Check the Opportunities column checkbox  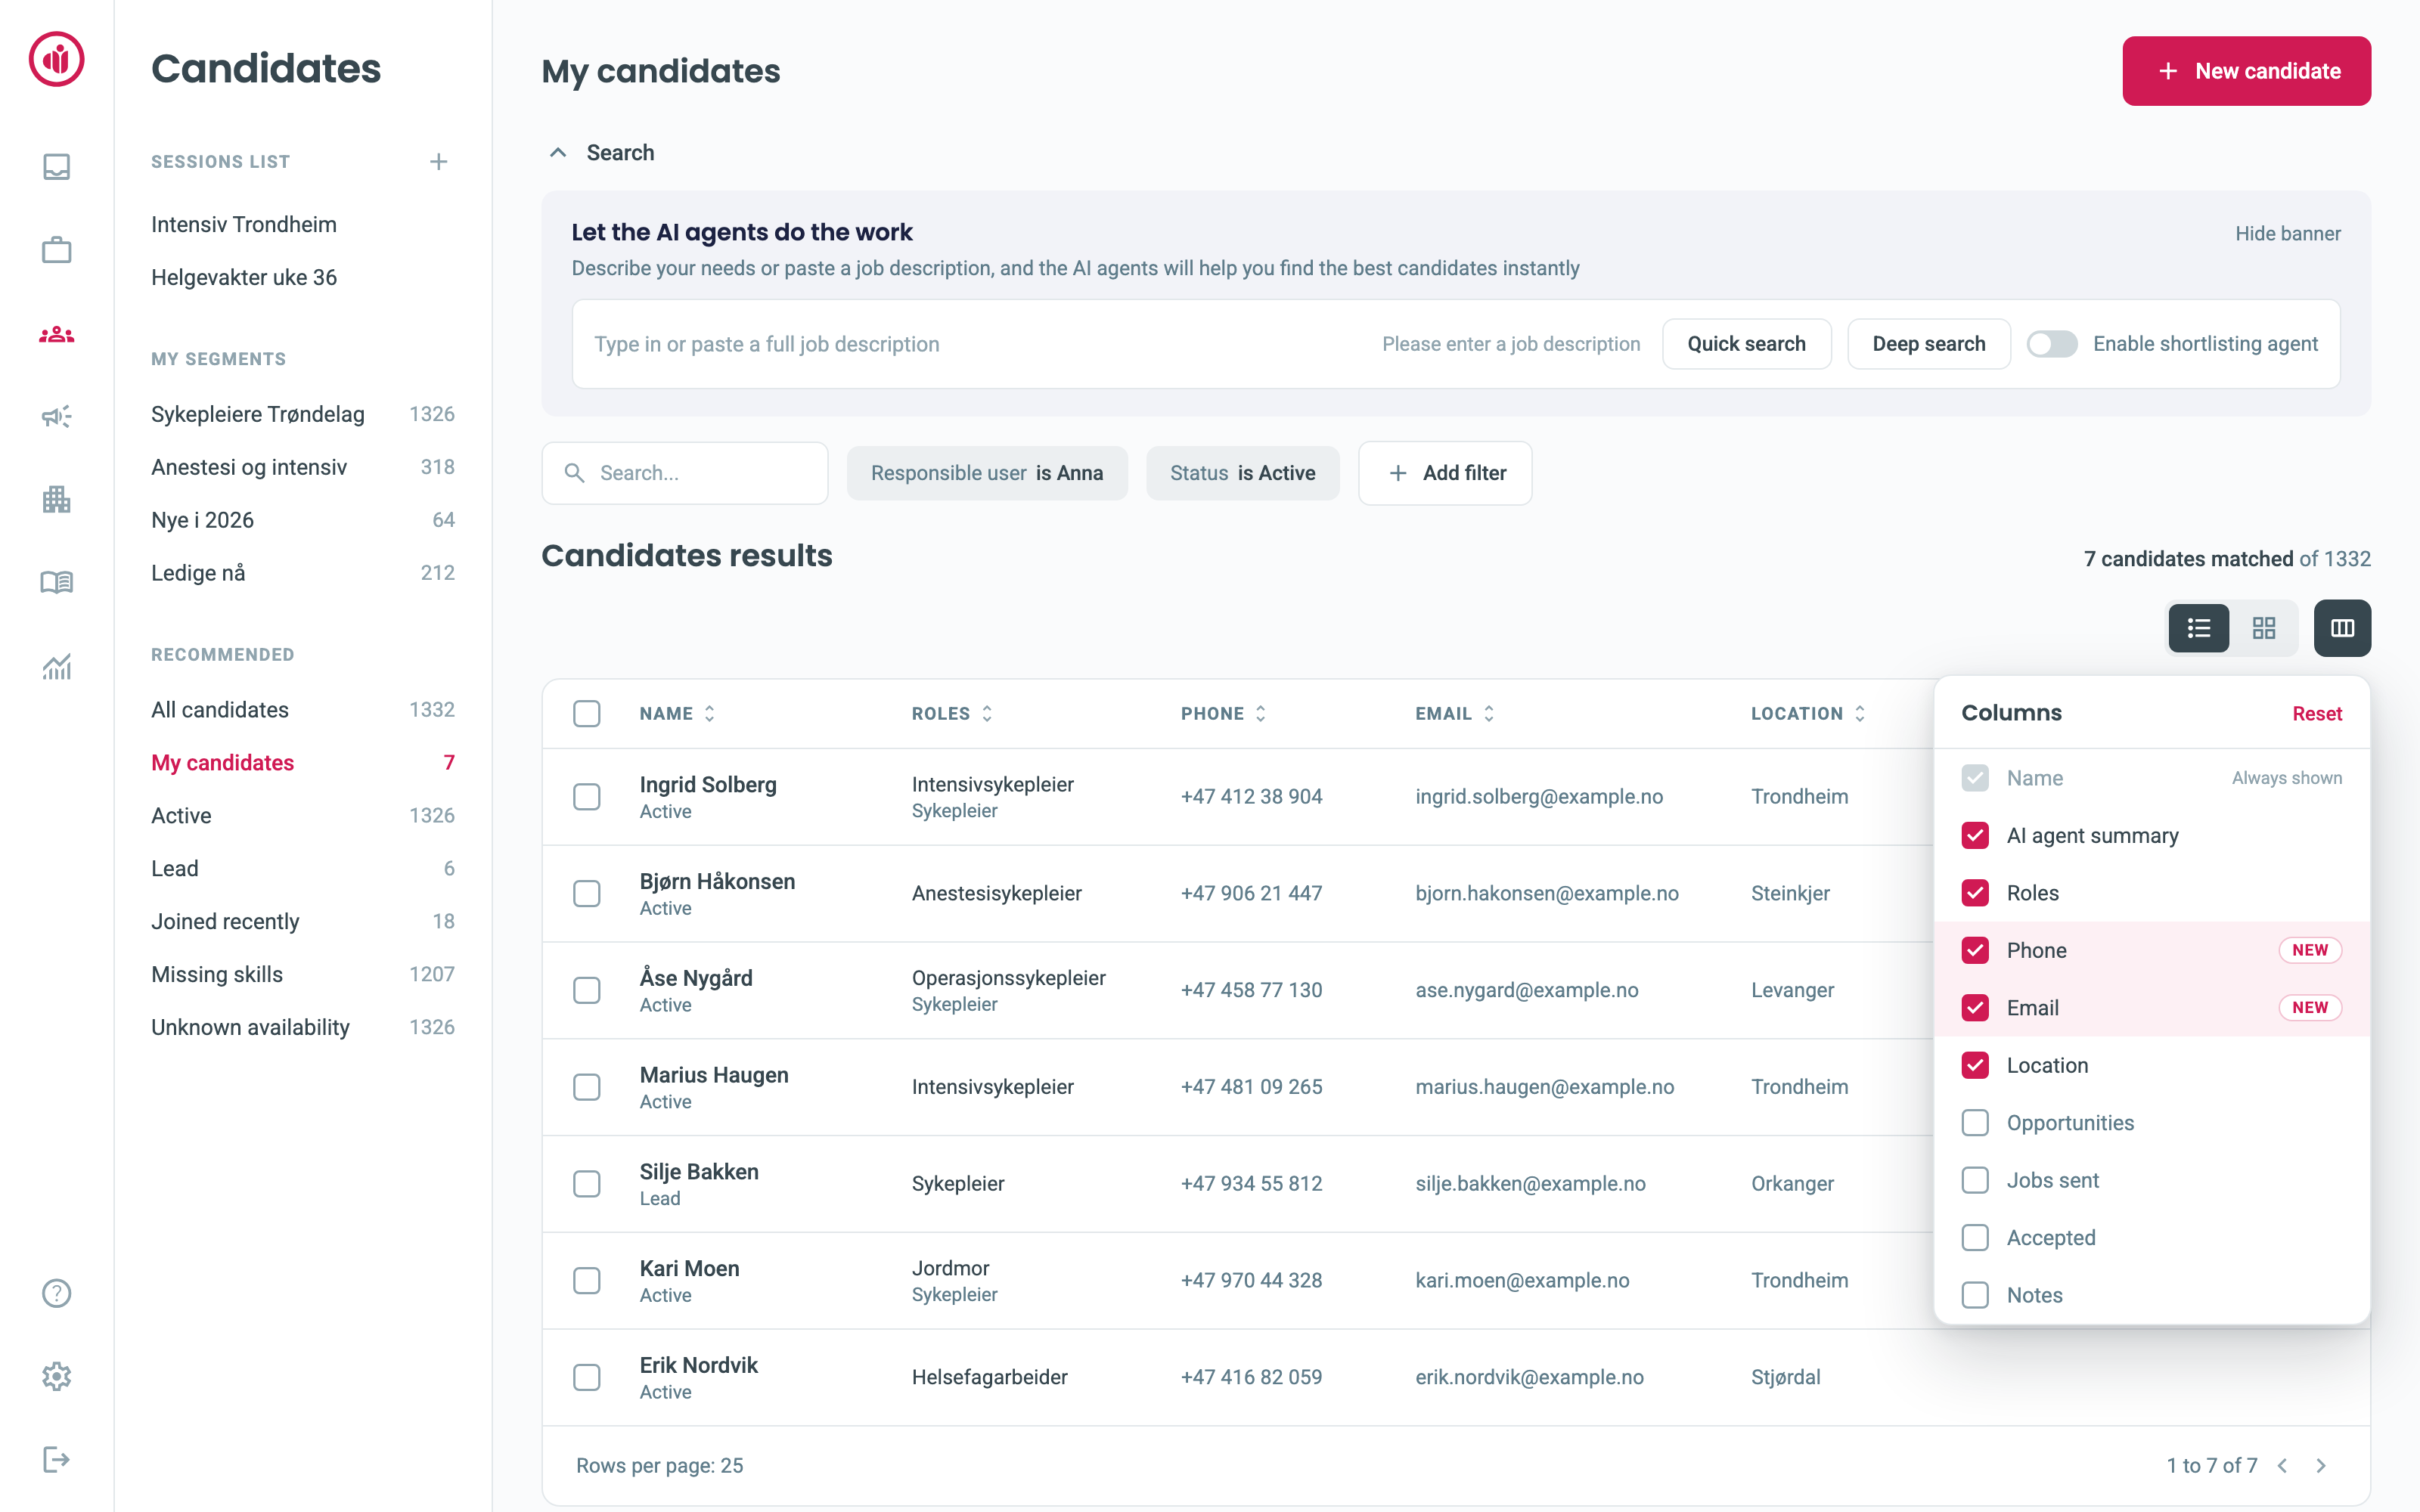click(1975, 1123)
